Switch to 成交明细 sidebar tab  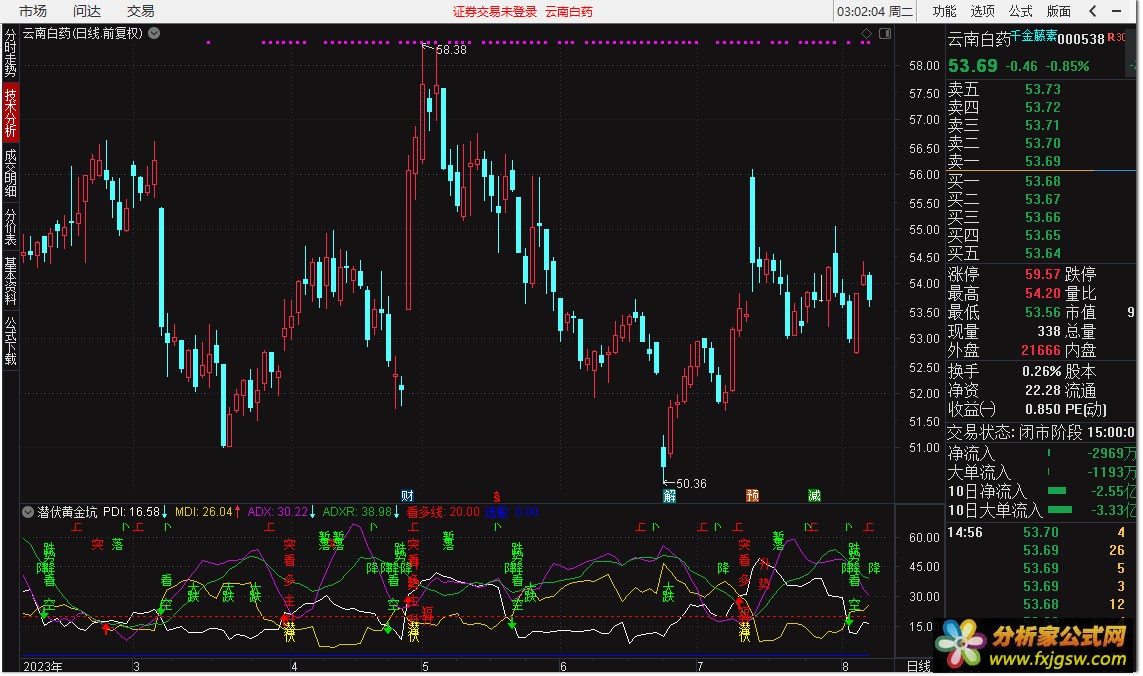[x=10, y=173]
